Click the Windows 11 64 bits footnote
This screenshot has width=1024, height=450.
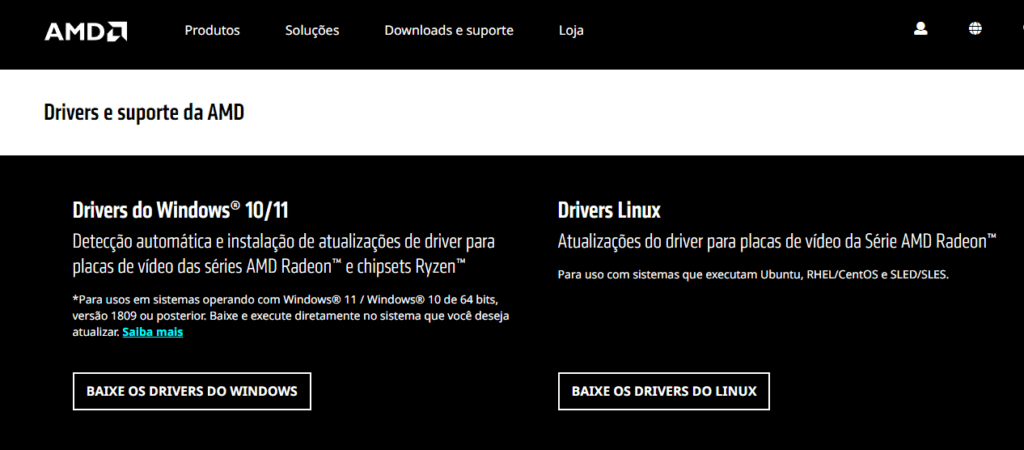coord(291,315)
